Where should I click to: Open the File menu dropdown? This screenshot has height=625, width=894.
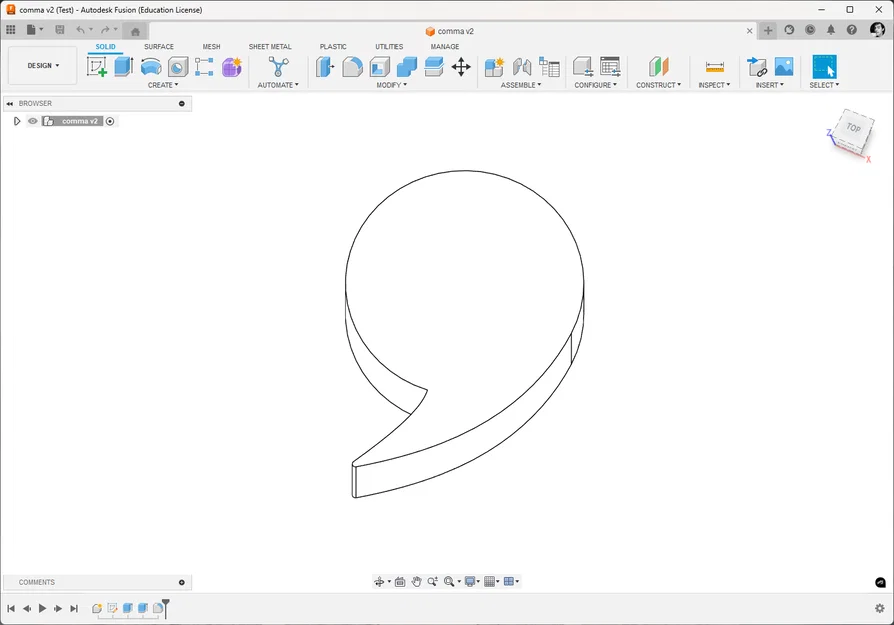pos(34,30)
